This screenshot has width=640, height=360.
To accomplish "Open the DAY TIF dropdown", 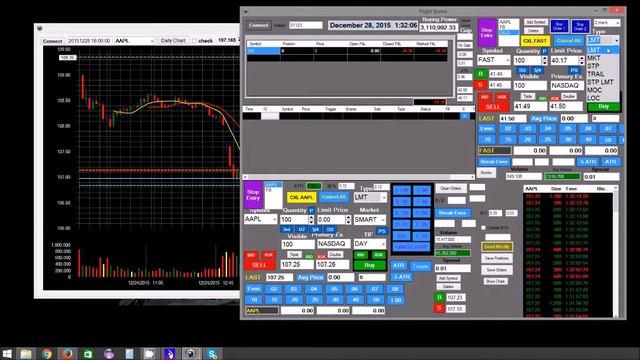I will 383,244.
